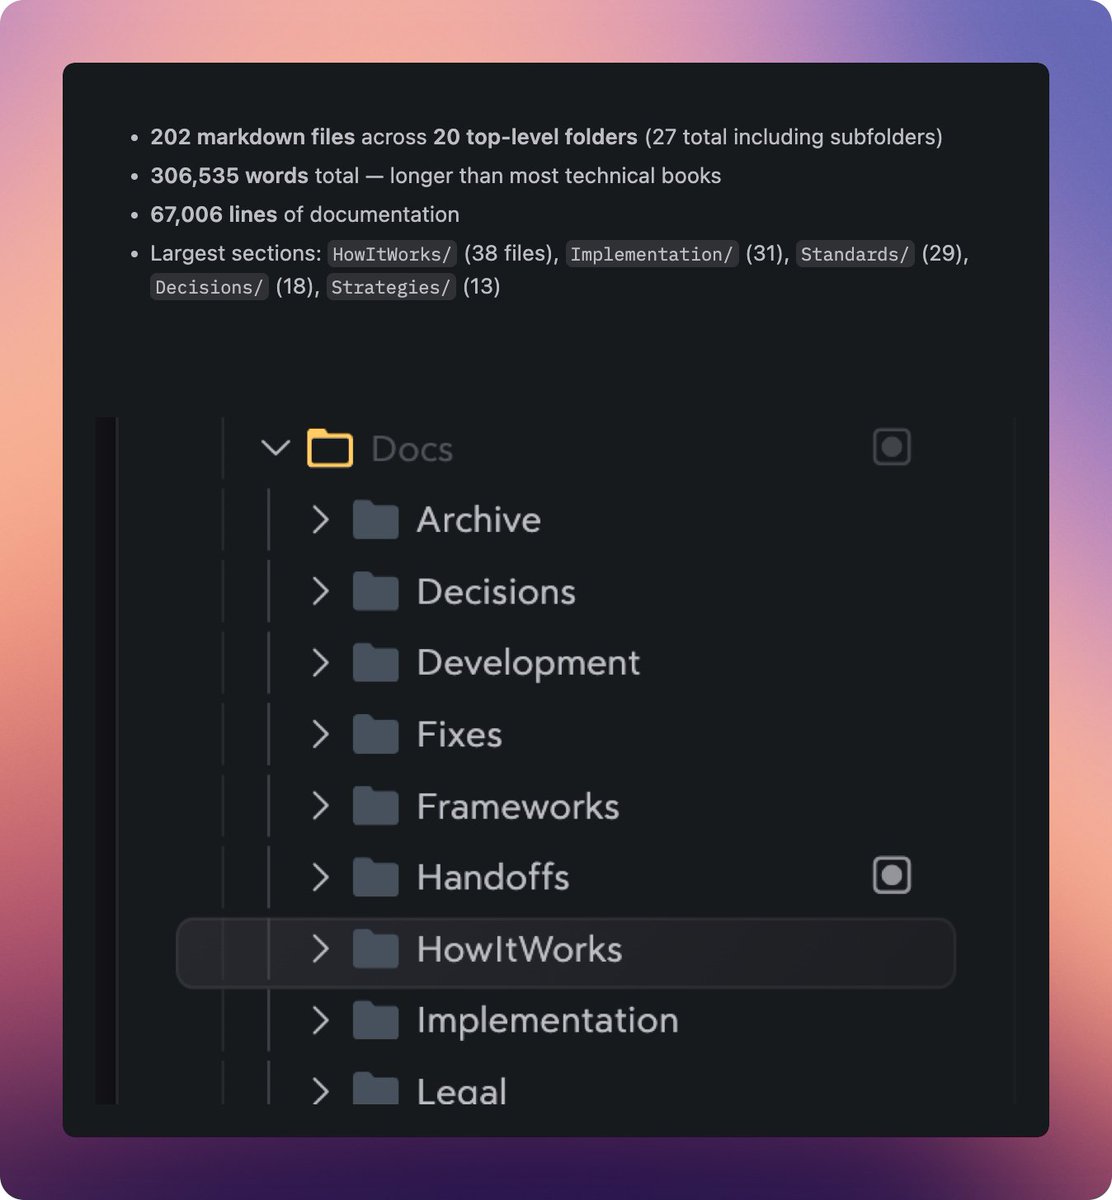This screenshot has height=1200, width=1112.
Task: Click the HowItWorks folder icon
Action: click(x=375, y=950)
